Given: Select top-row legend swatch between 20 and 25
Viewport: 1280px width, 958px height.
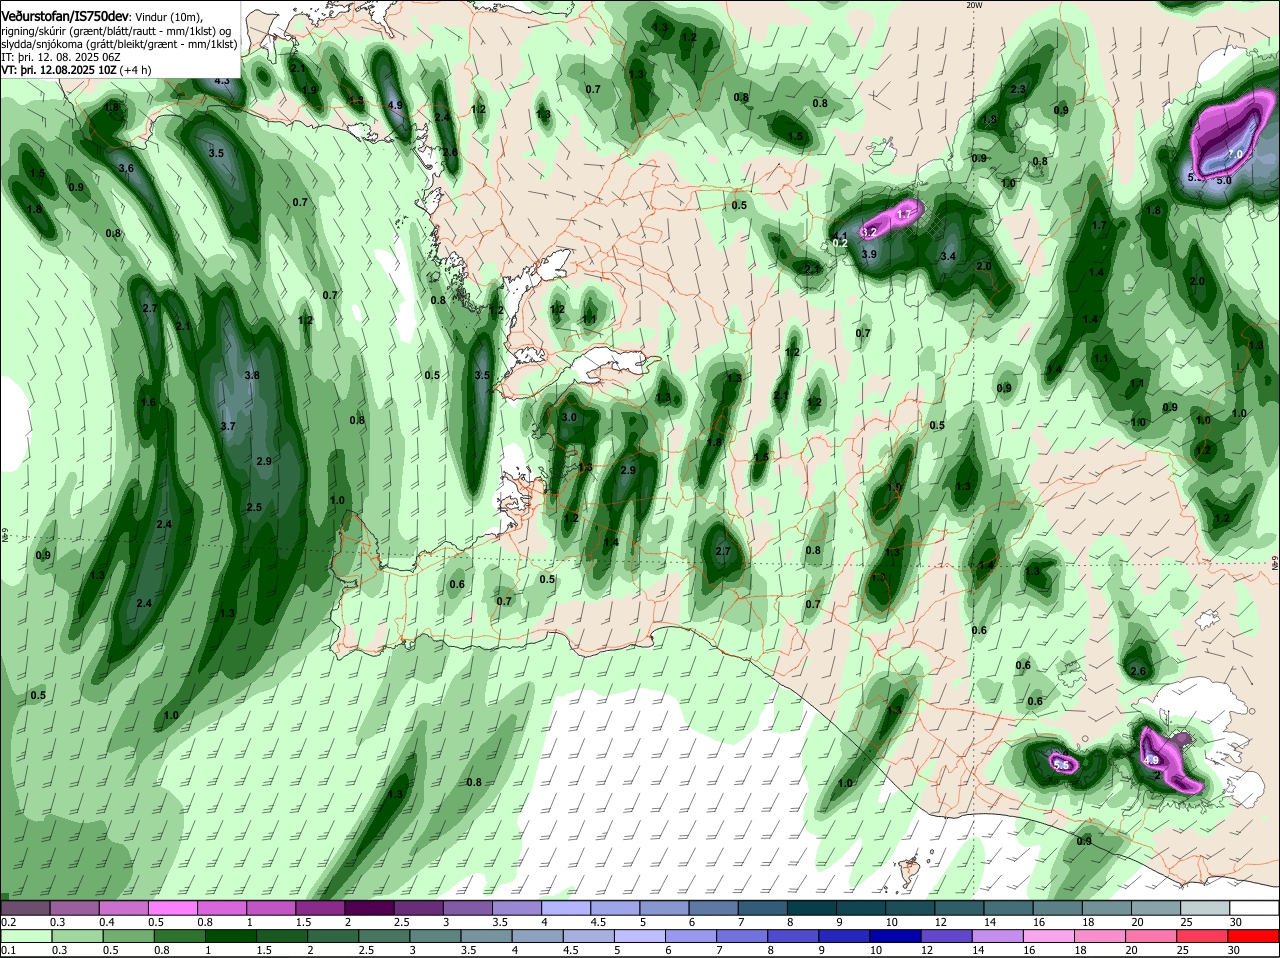Looking at the screenshot, I should 1156,907.
